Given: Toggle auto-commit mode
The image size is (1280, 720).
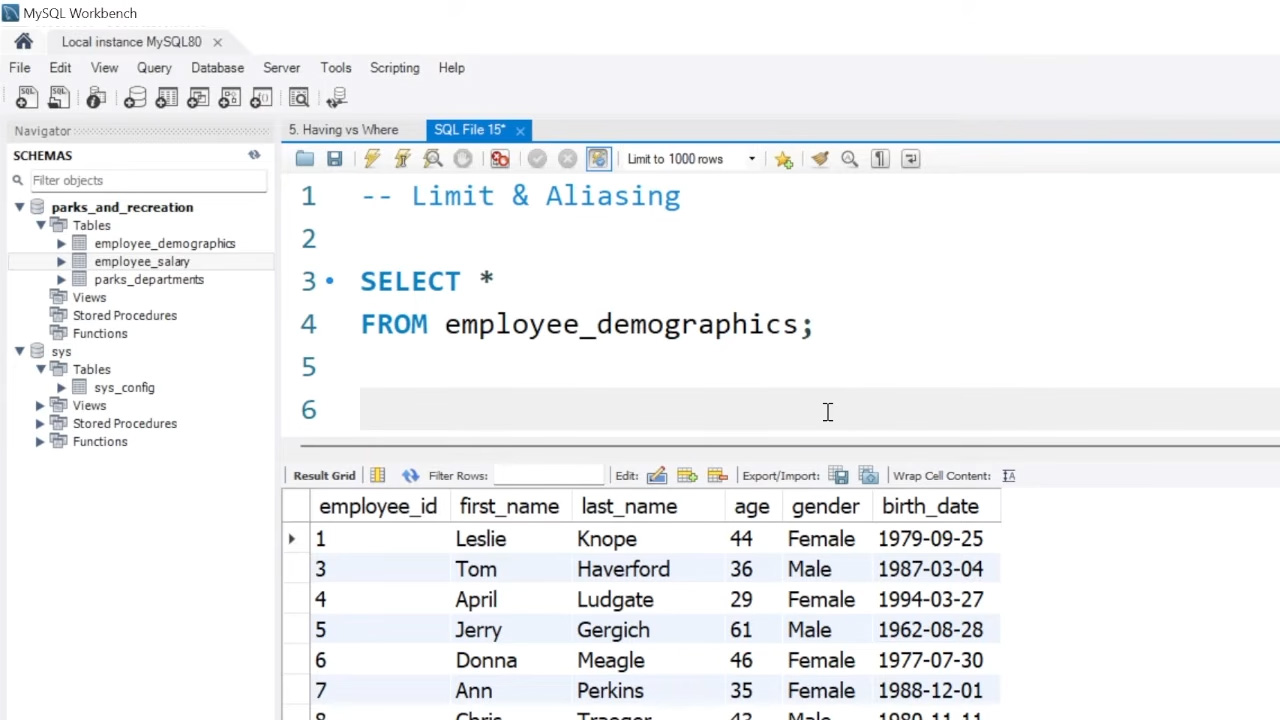Looking at the screenshot, I should click(x=598, y=159).
